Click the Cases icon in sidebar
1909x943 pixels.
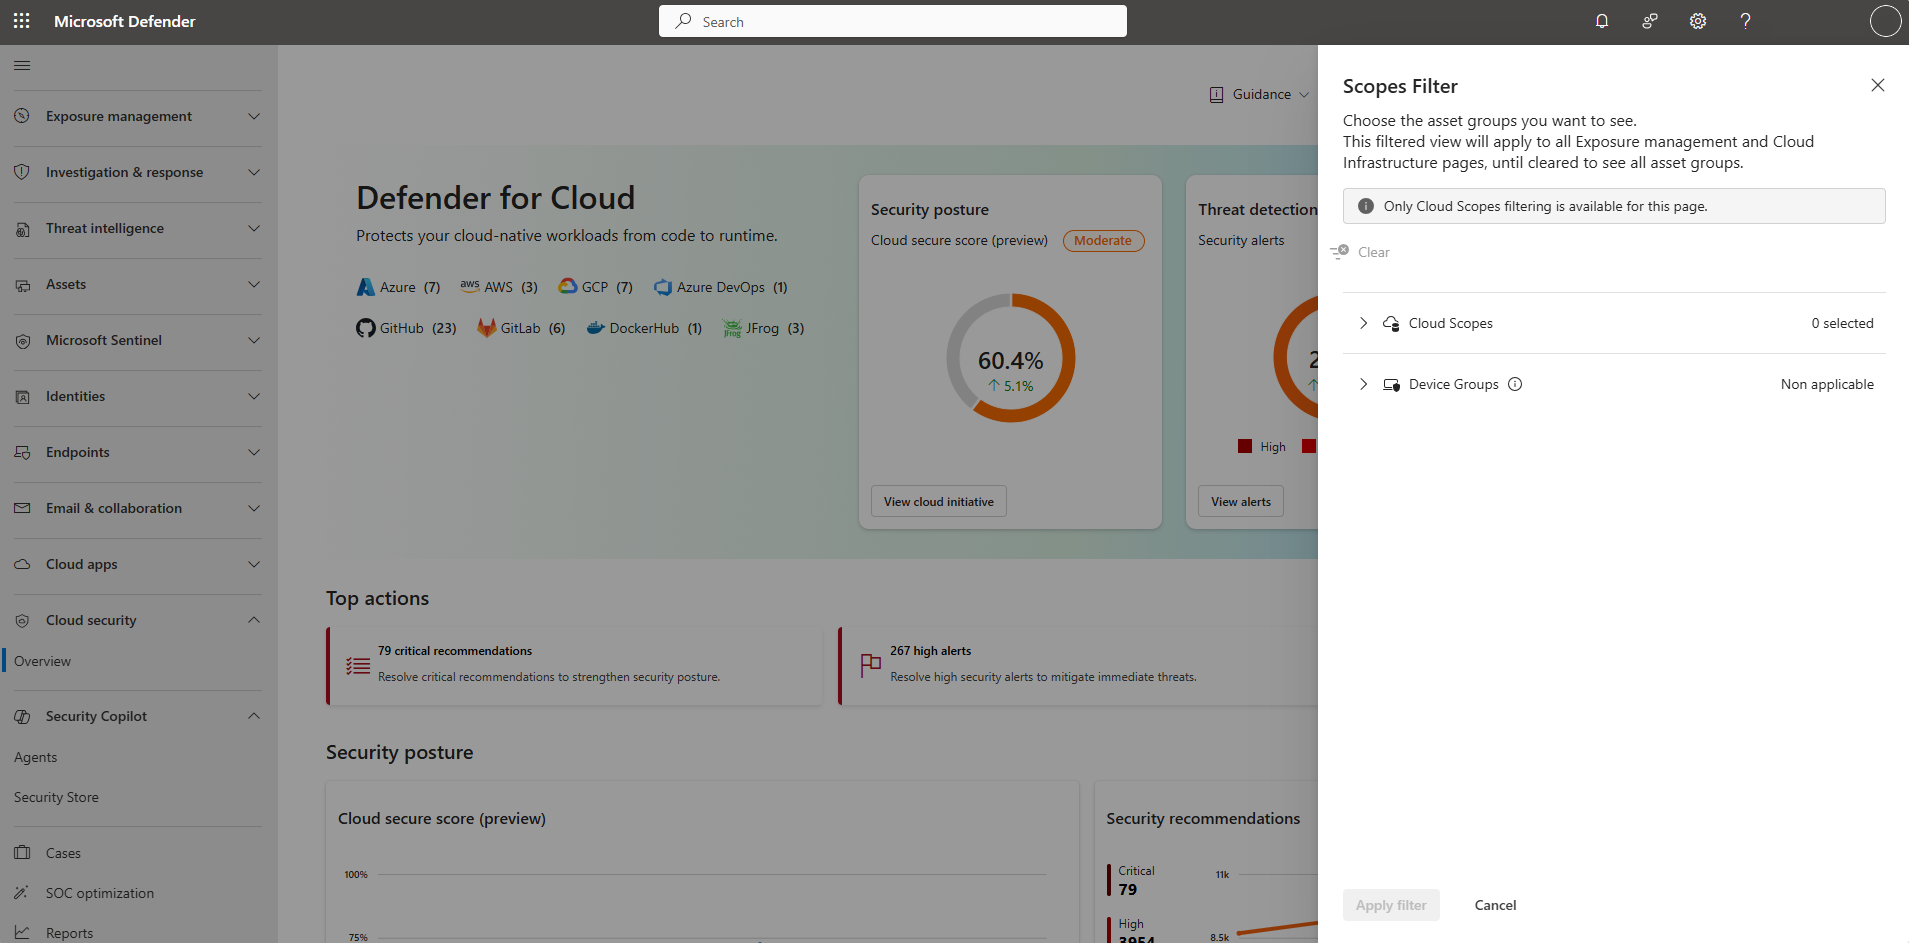click(x=22, y=853)
